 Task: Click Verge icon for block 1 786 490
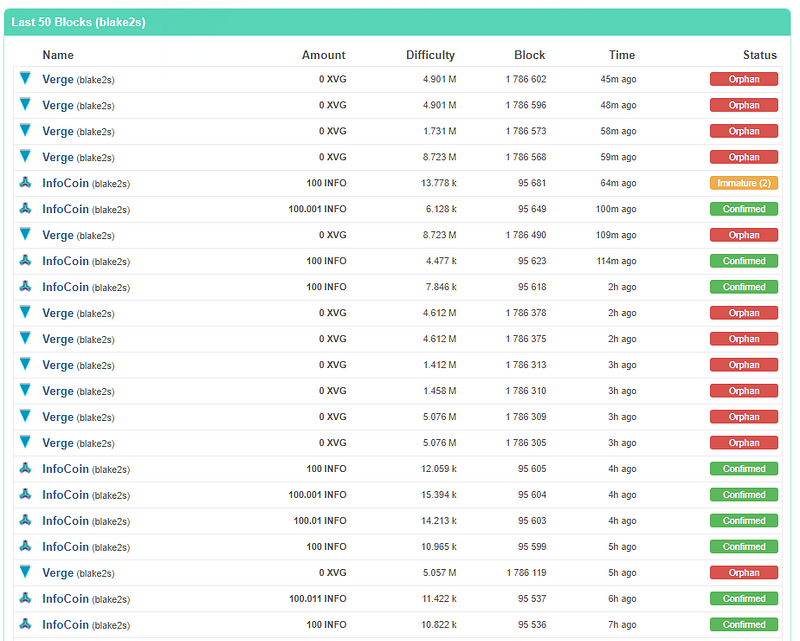[25, 234]
